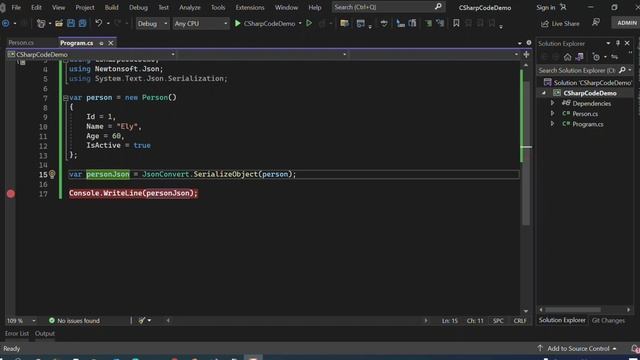The height and width of the screenshot is (360, 640).
Task: Click the CRLF line ending indicator
Action: click(x=520, y=321)
